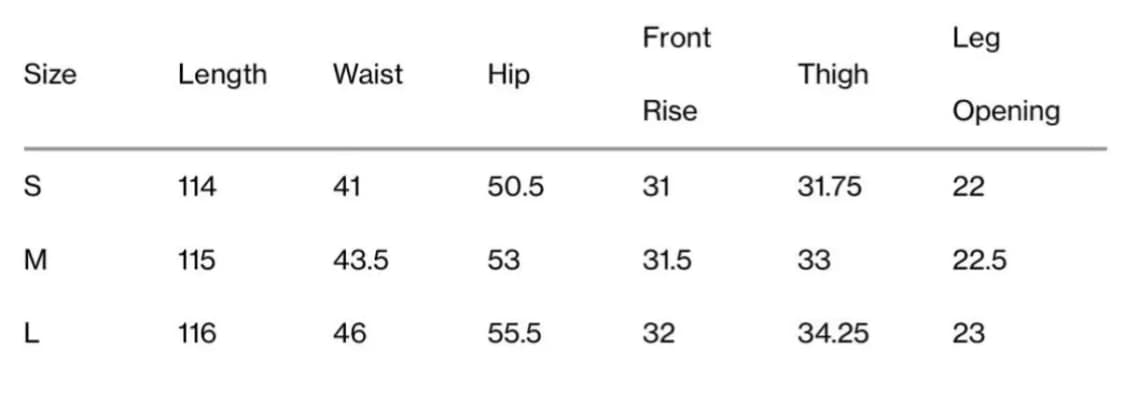The width and height of the screenshot is (1125, 409).
Task: Click the 22.5 leg opening value
Action: click(979, 260)
